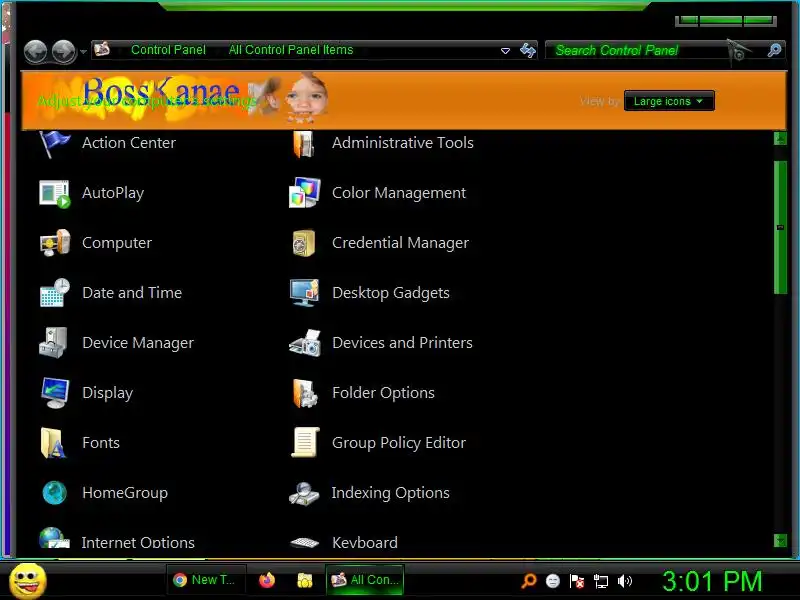Select Control Panel in the address breadcrumb
The width and height of the screenshot is (800, 600).
coord(168,49)
